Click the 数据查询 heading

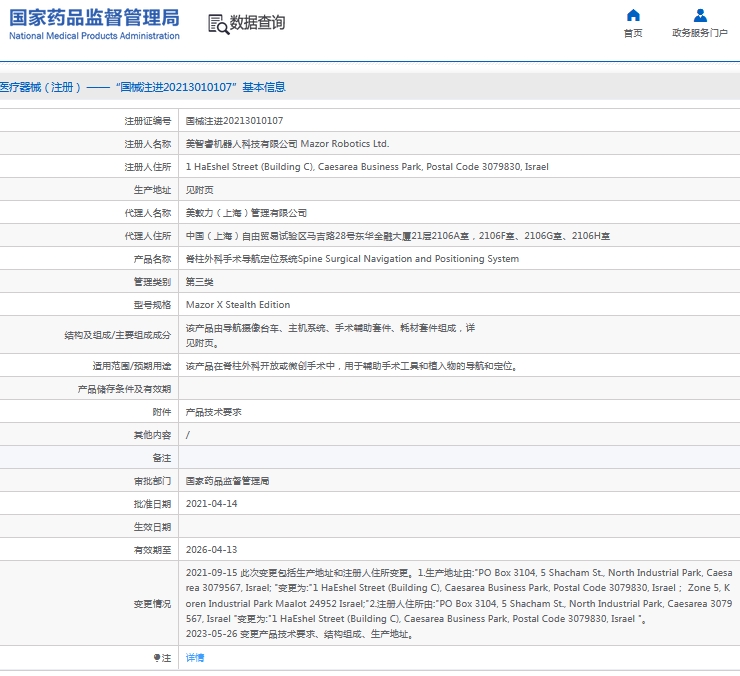(x=257, y=22)
